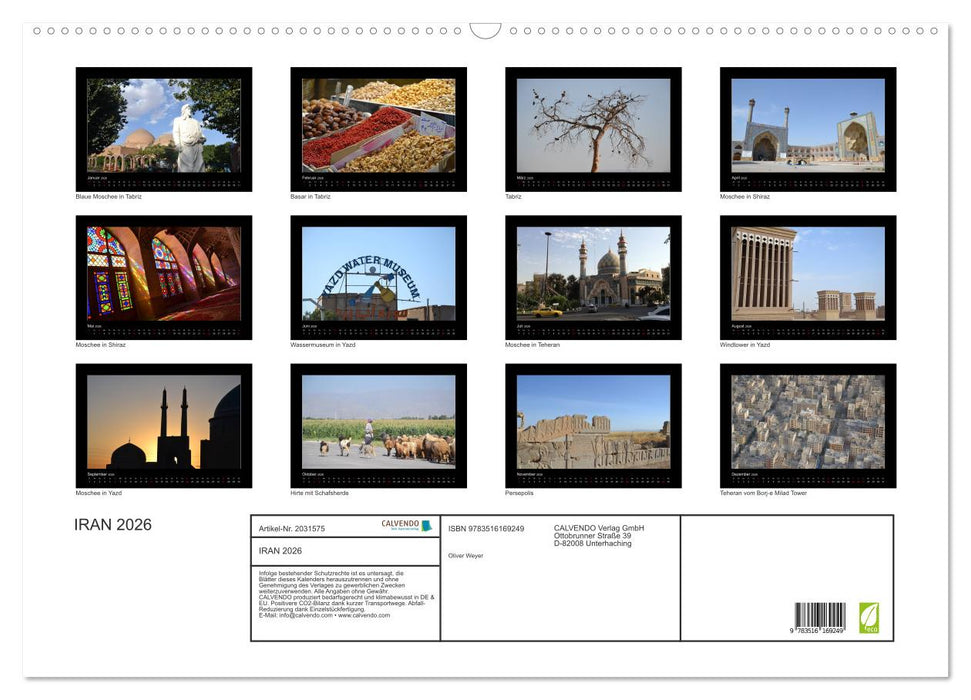
Task: Toggle the Windtower in Yazd thumbnail
Action: 808,276
